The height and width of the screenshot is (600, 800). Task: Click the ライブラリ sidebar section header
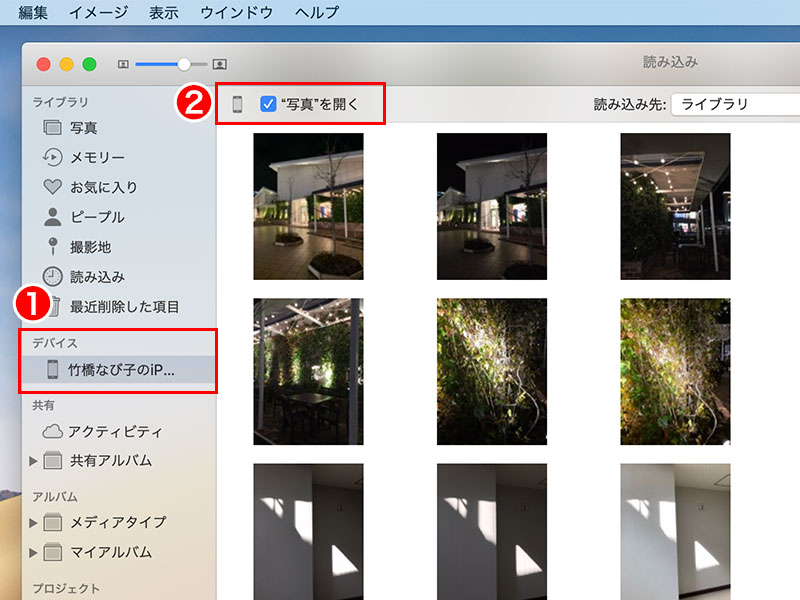tap(60, 102)
